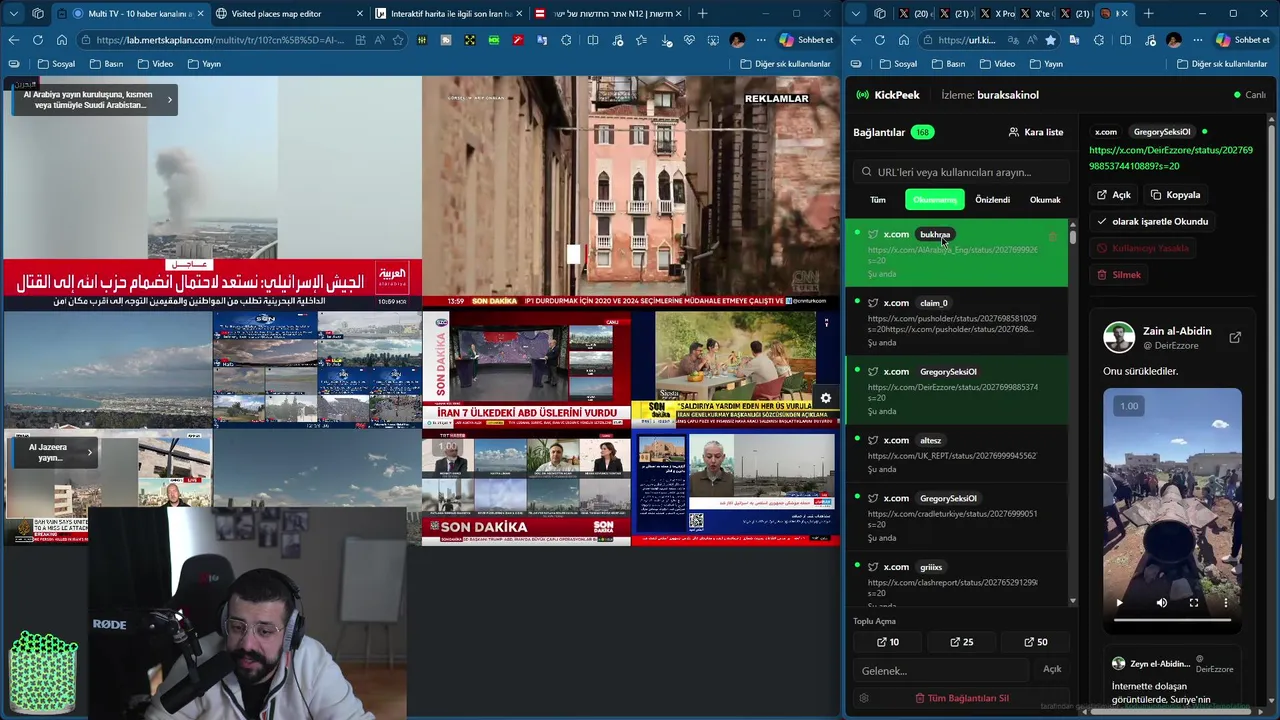The image size is (1280, 720).
Task: Open Sohbet et Copilot in left browser
Action: (x=807, y=40)
